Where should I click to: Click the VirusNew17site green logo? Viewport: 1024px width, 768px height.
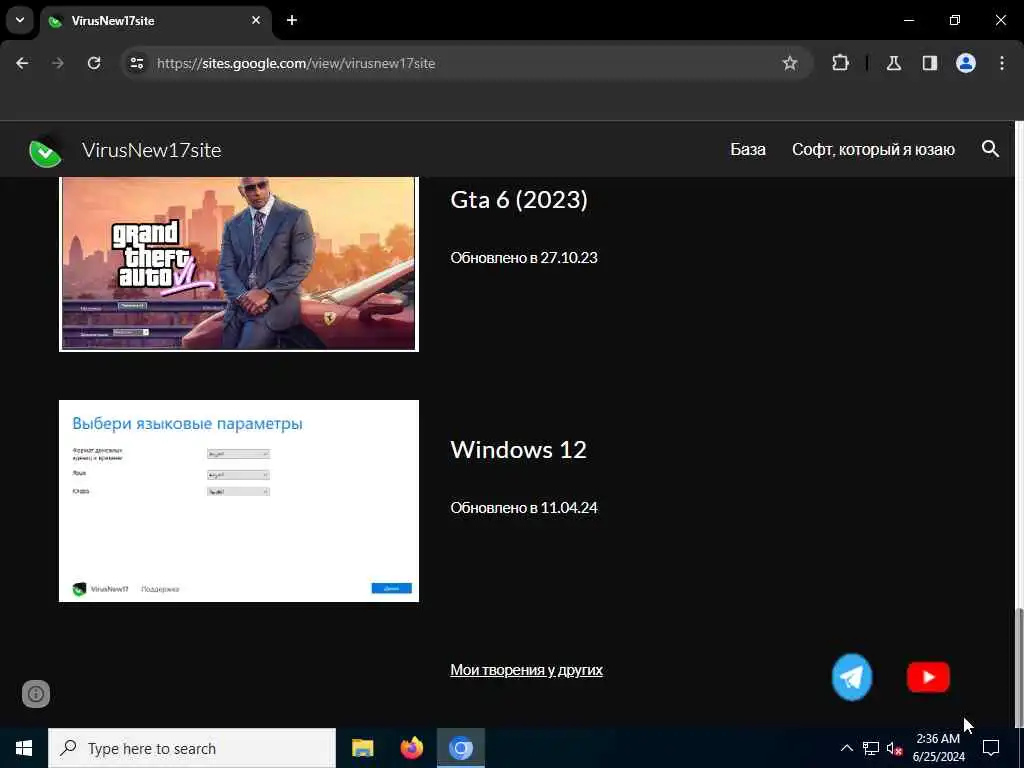[x=45, y=151]
